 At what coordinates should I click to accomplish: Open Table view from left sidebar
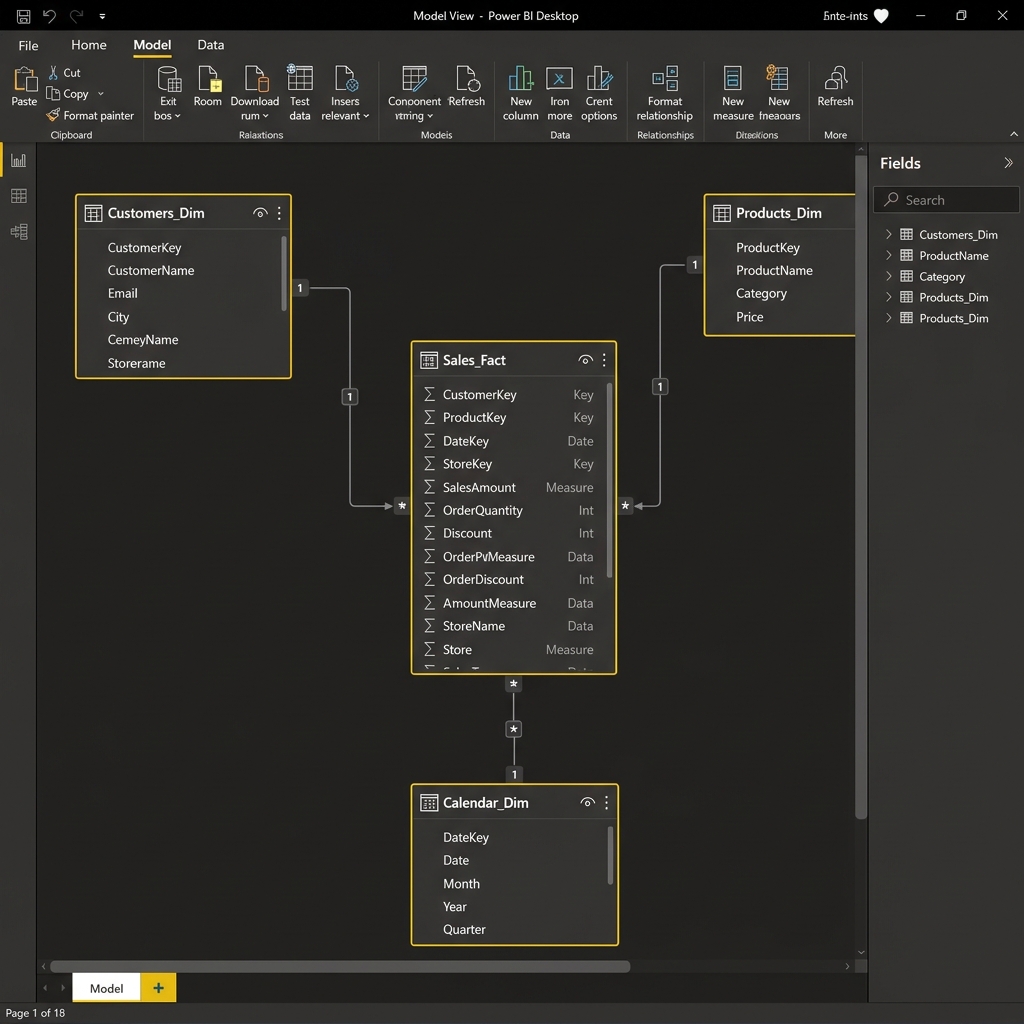(x=18, y=196)
